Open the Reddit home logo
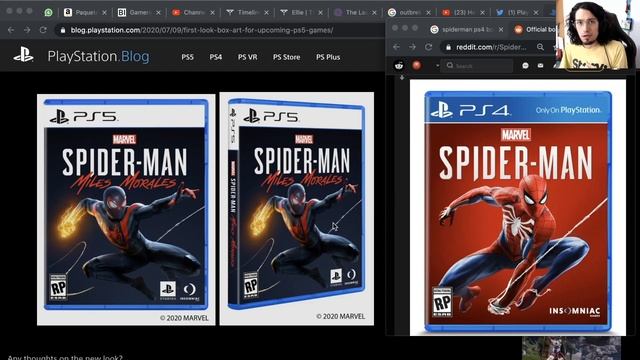 (399, 65)
